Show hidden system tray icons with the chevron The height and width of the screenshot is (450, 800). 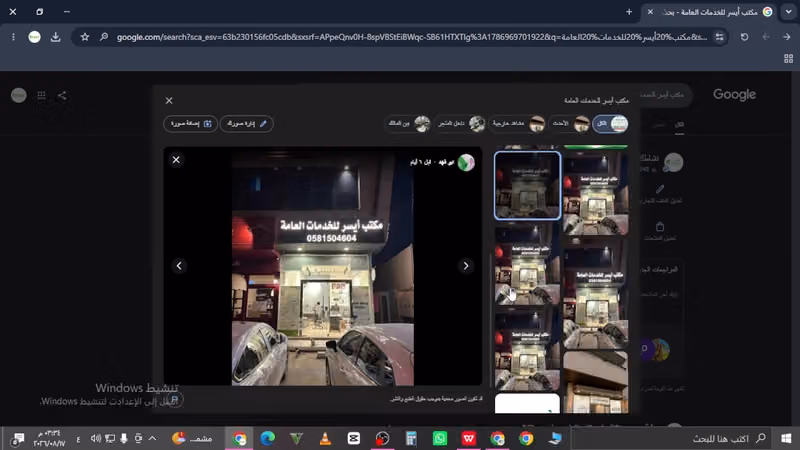[153, 438]
